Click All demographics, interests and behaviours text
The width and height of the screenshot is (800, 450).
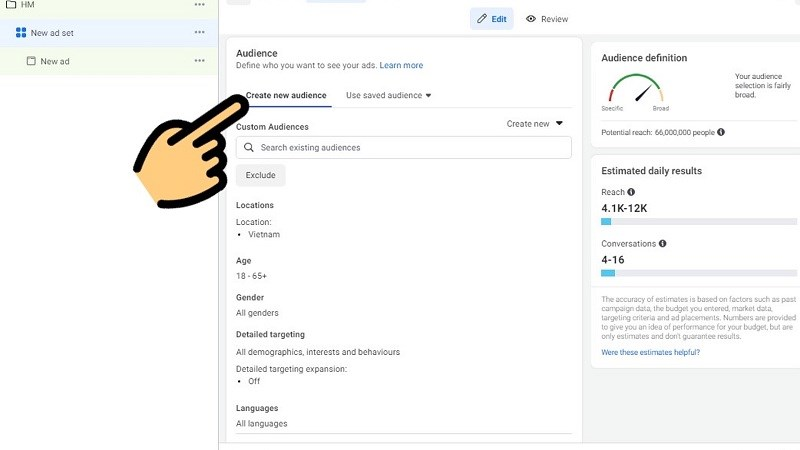tap(318, 352)
